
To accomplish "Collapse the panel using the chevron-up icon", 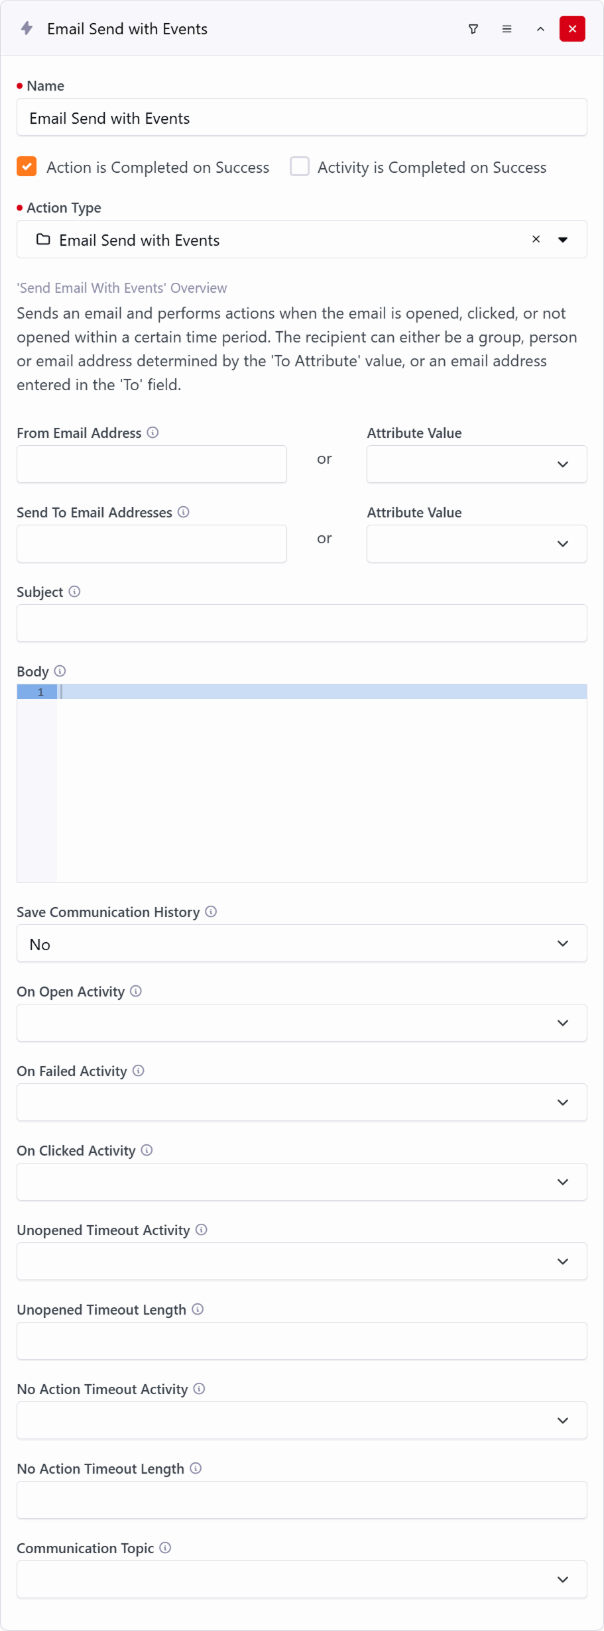I will [x=540, y=29].
